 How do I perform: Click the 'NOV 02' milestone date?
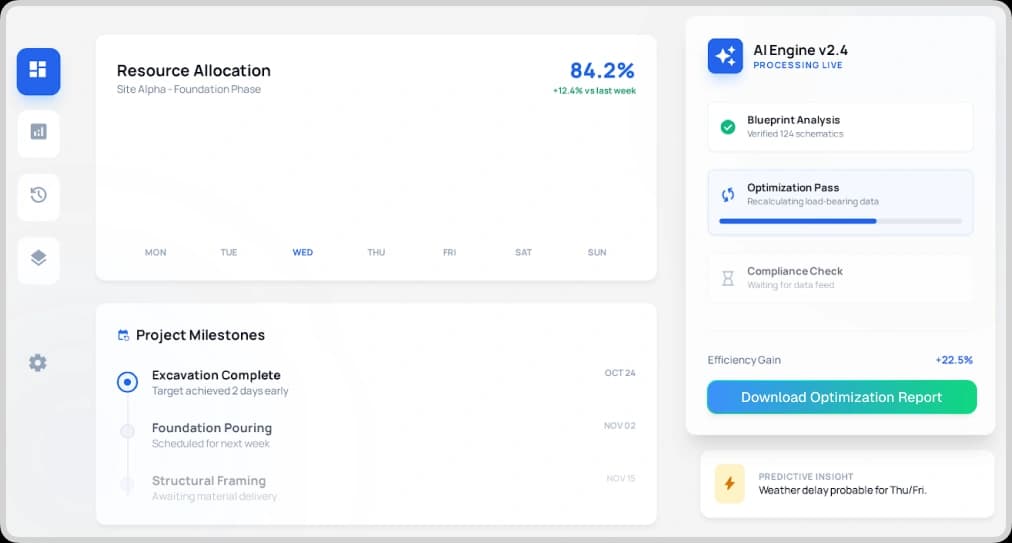pyautogui.click(x=620, y=426)
